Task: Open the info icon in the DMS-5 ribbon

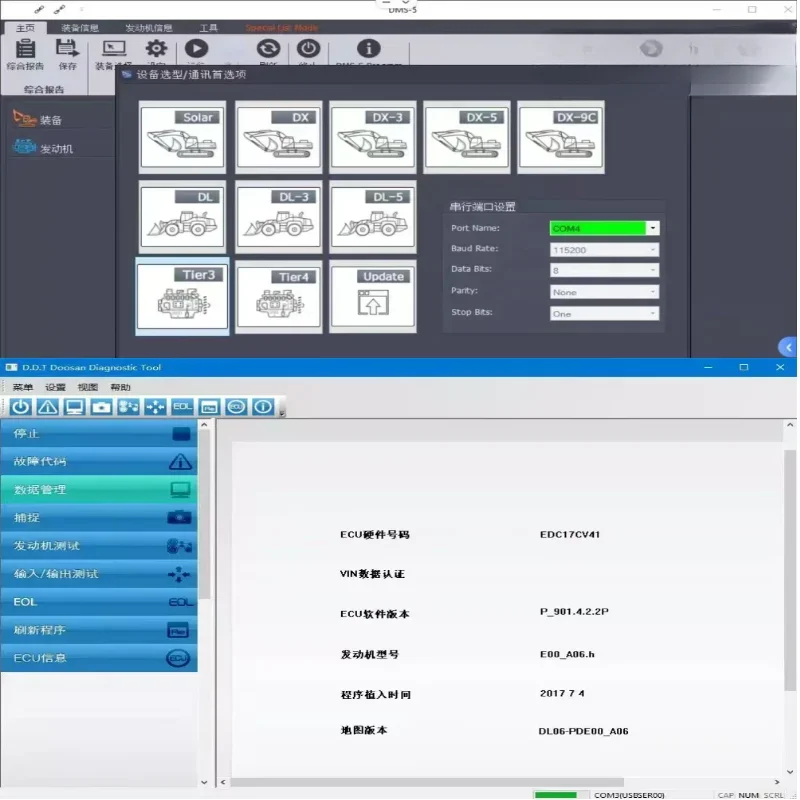Action: 368,48
